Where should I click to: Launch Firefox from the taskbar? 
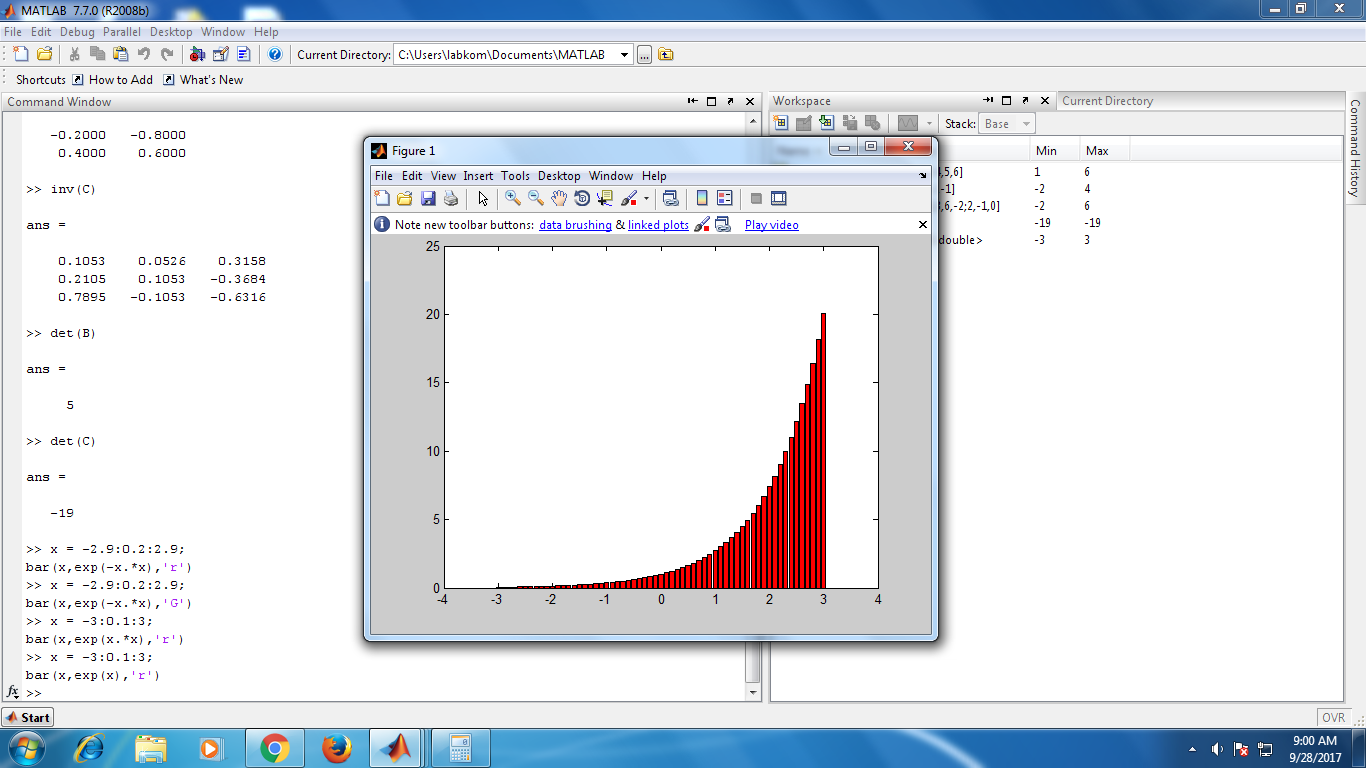pyautogui.click(x=338, y=748)
